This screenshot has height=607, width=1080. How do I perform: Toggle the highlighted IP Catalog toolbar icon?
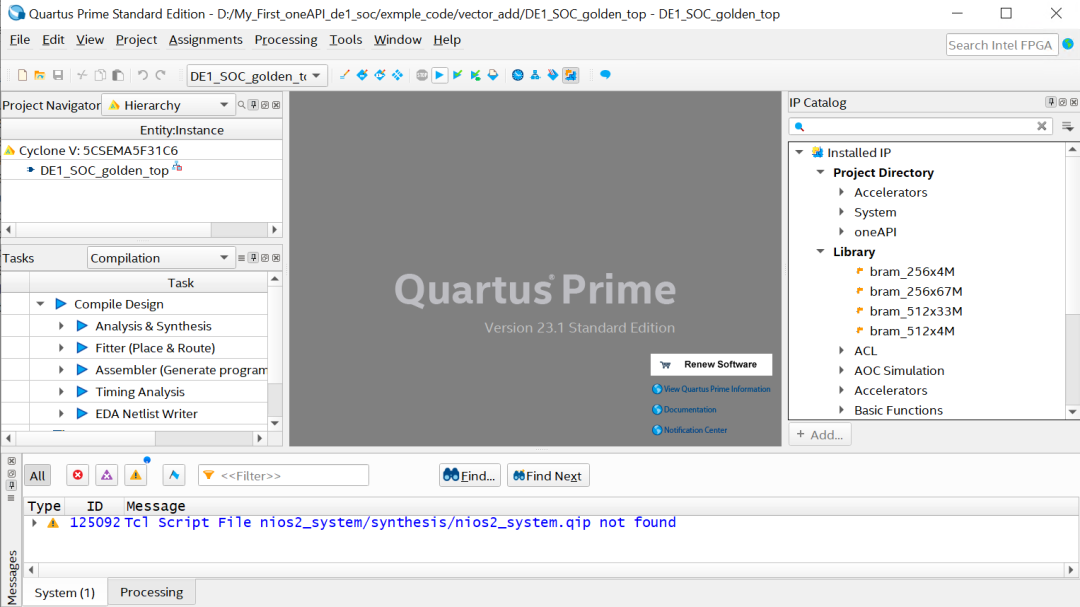pos(571,75)
